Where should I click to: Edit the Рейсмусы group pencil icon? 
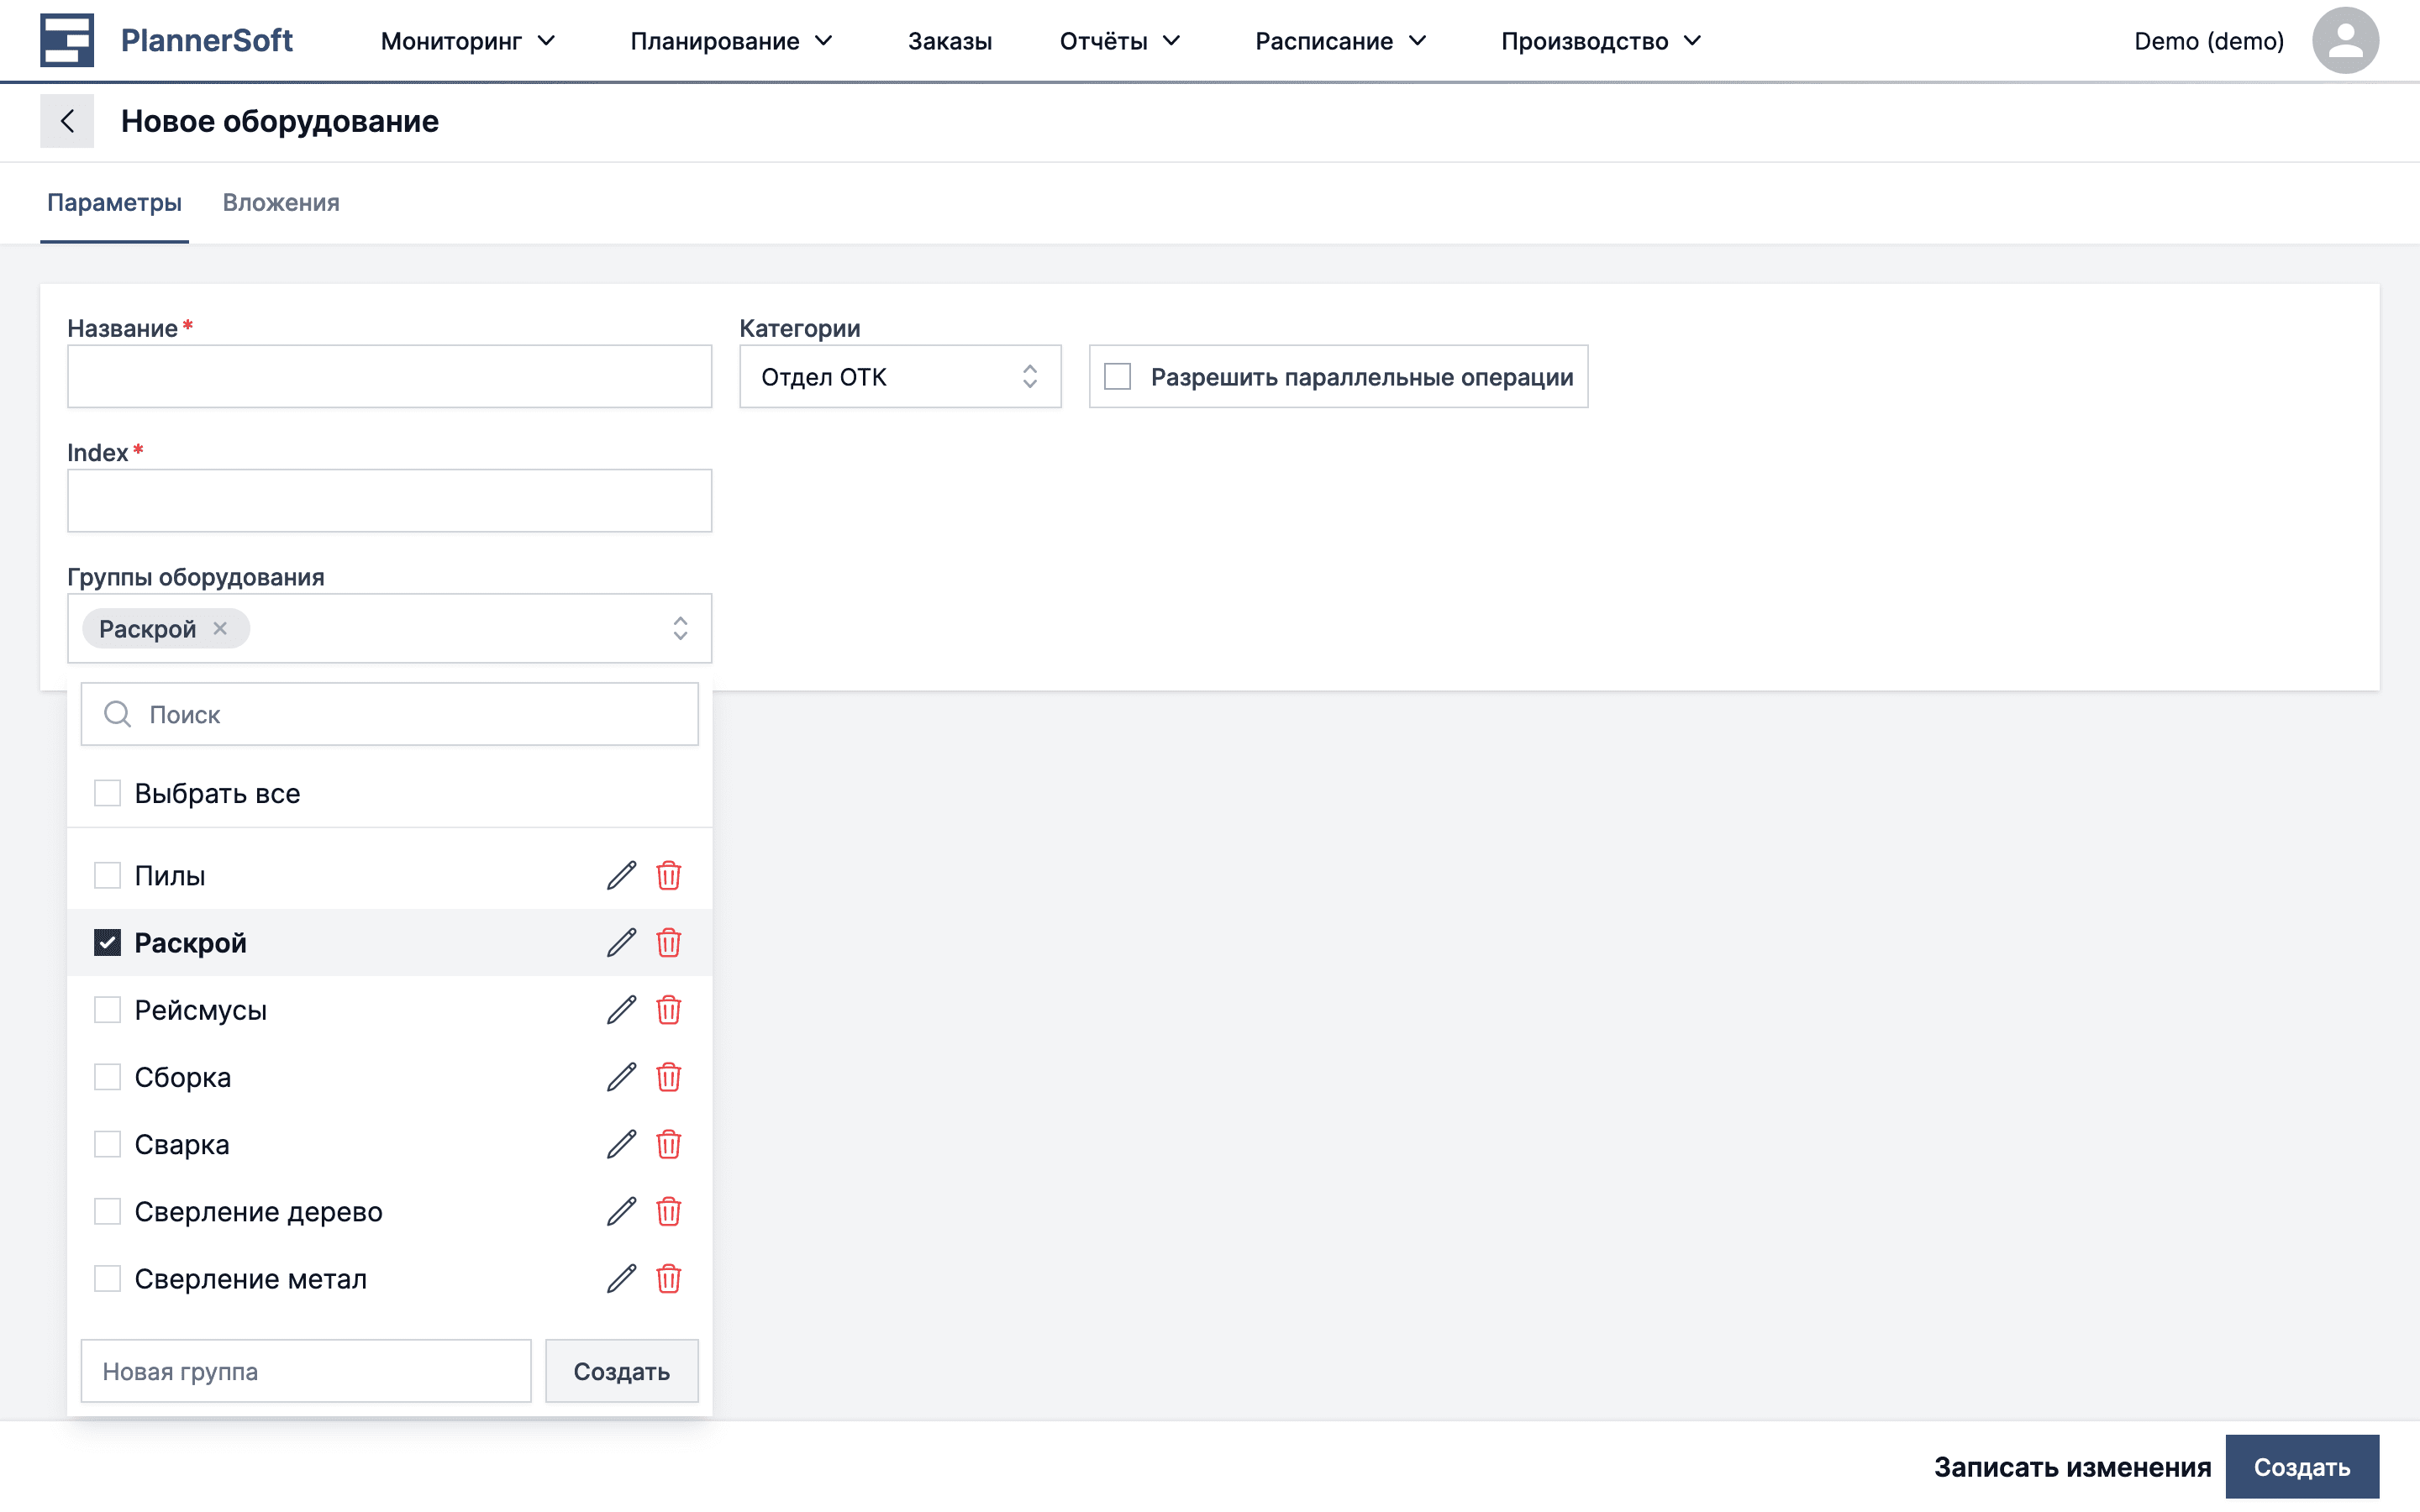pos(621,1010)
